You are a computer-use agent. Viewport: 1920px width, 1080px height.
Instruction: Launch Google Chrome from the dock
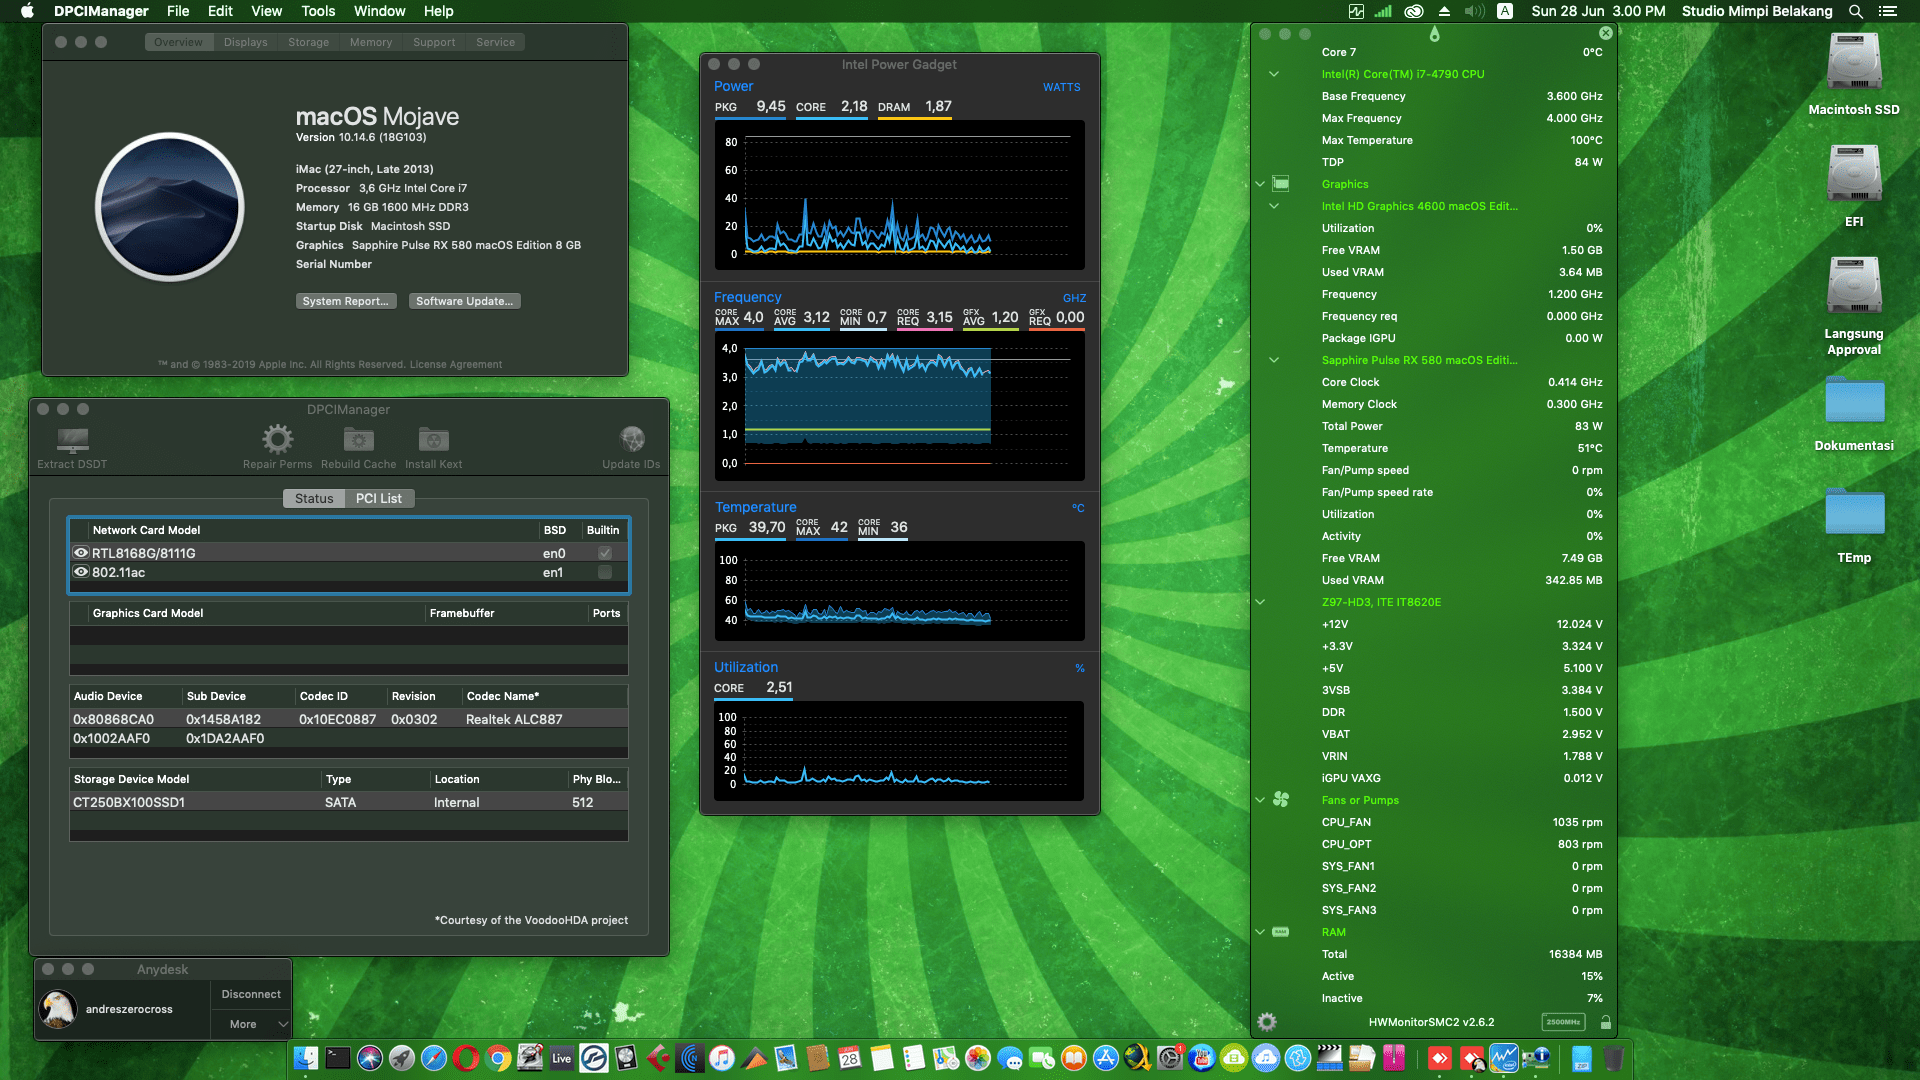[x=498, y=1057]
